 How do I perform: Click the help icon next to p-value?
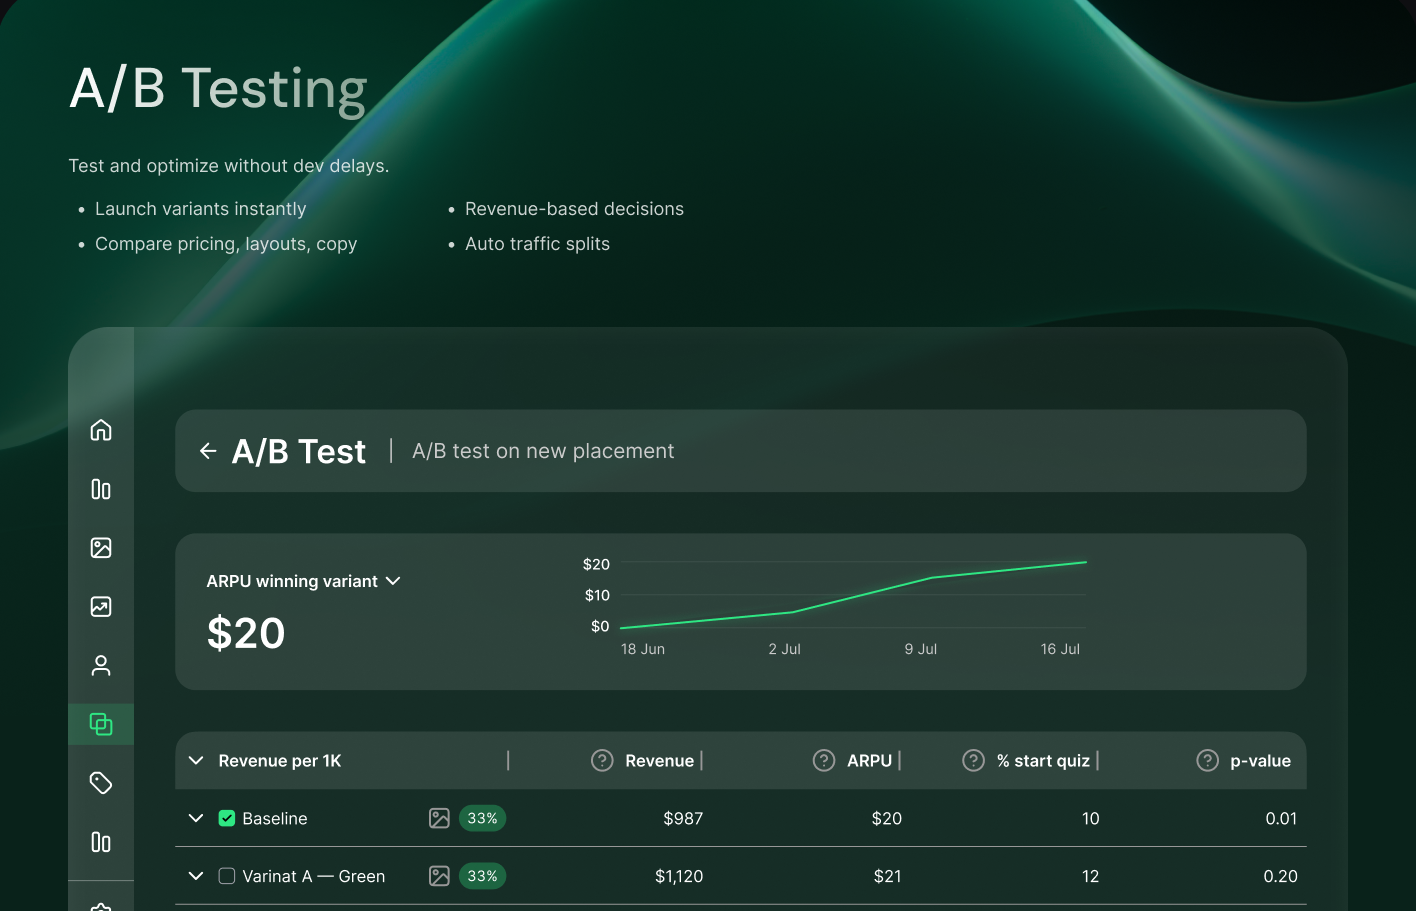point(1207,761)
